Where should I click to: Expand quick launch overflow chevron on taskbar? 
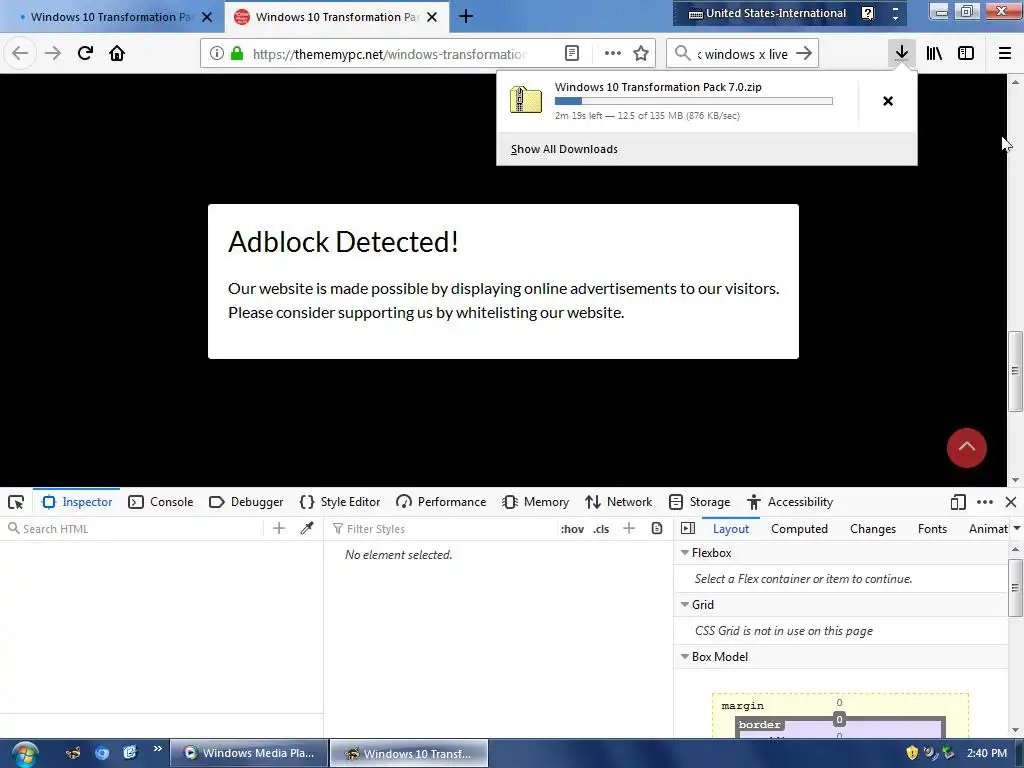[157, 749]
